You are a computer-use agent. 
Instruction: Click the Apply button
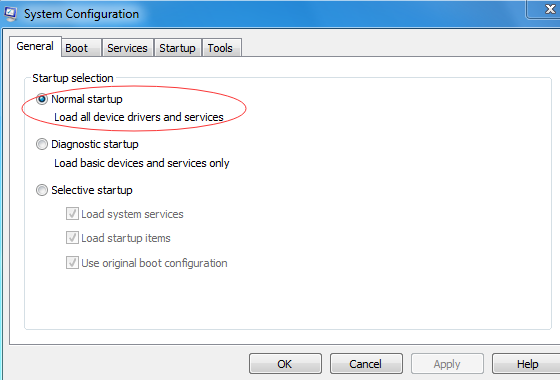[x=447, y=364]
